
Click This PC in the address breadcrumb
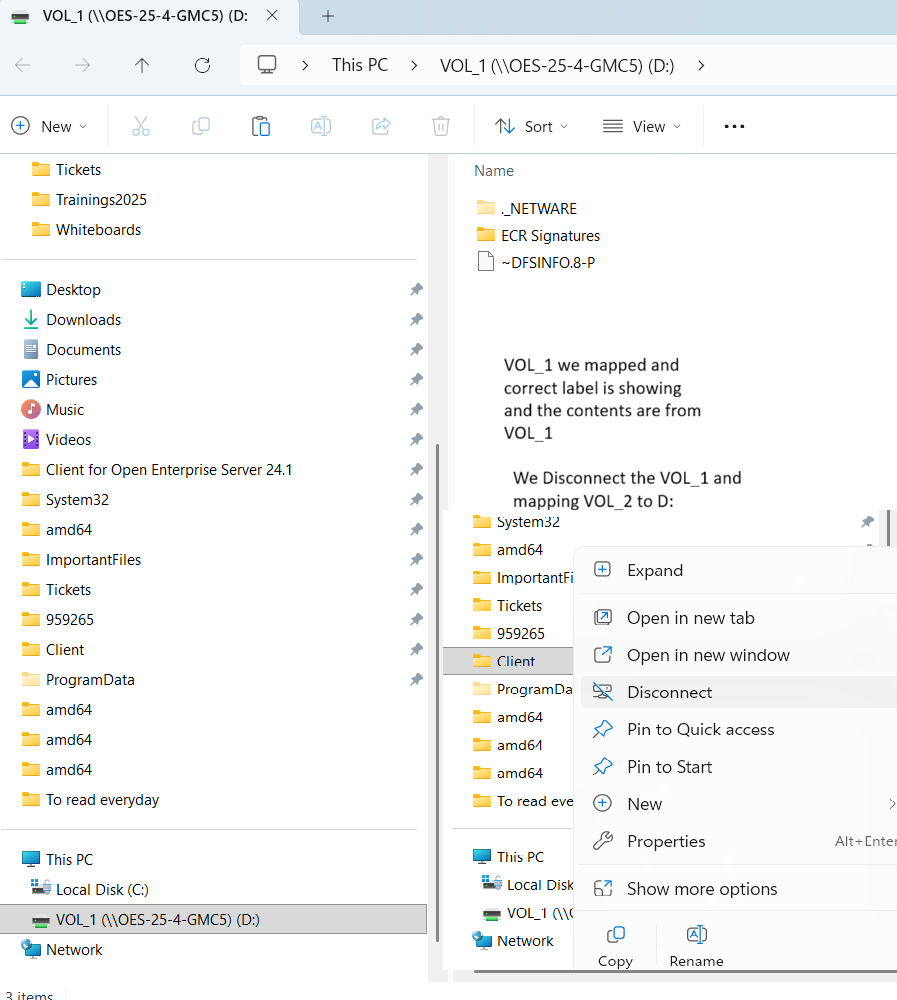click(x=359, y=65)
